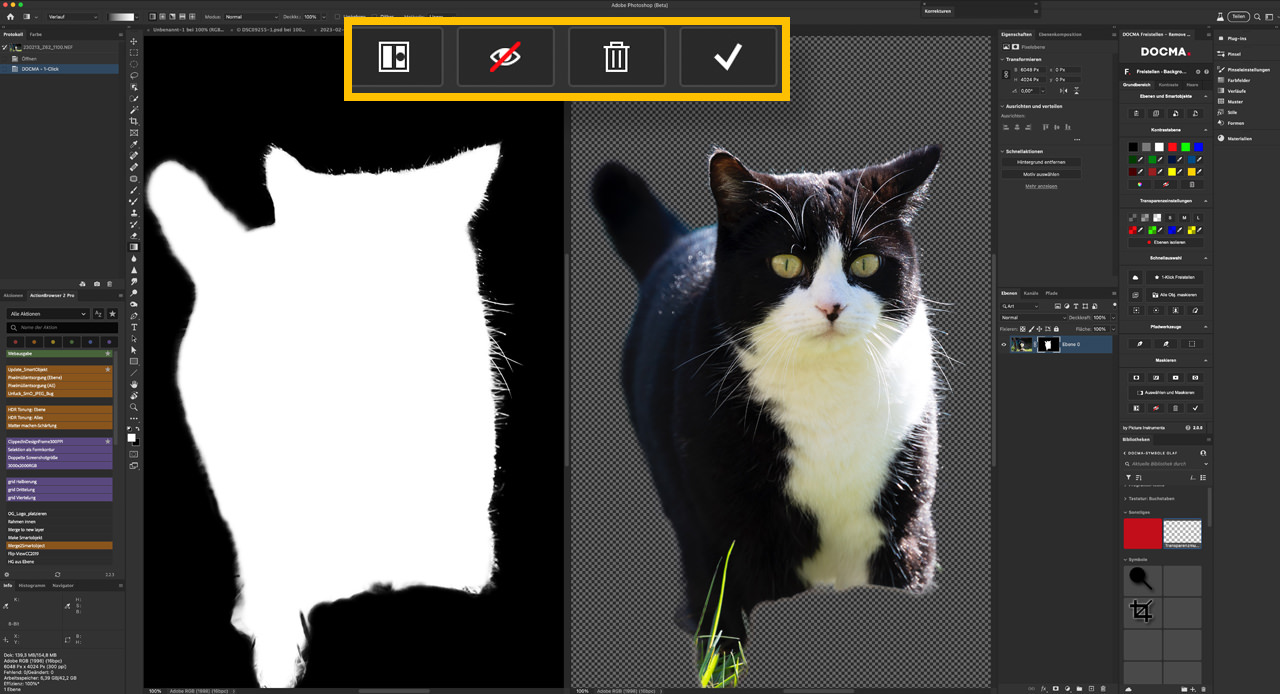Open the Verlauf preset dropdown in options bar

pos(72,17)
